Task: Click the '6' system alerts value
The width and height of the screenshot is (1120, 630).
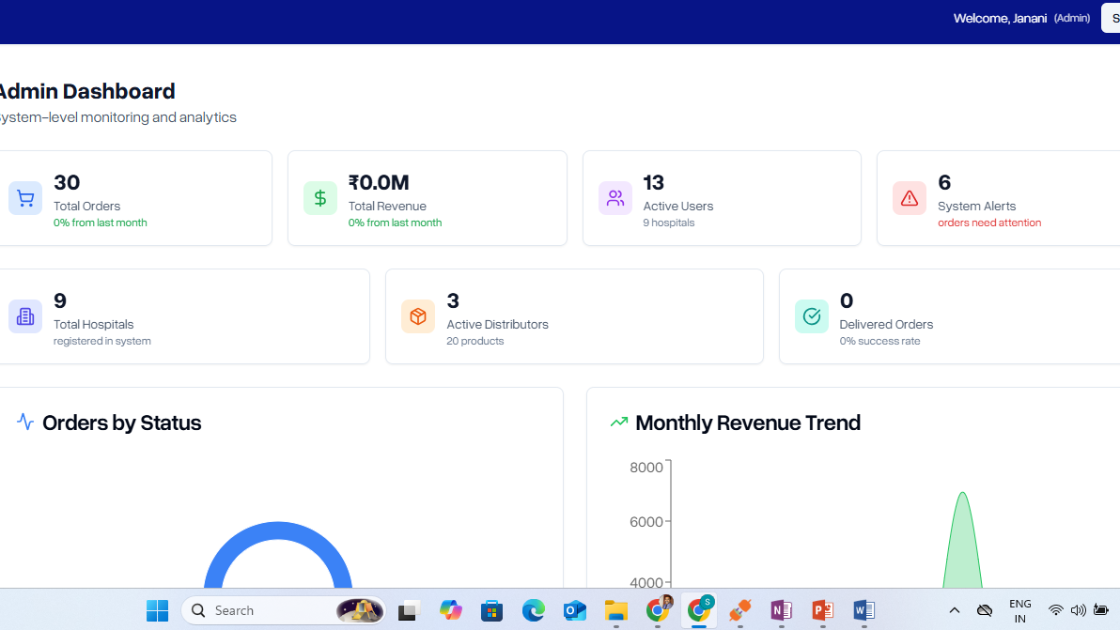Action: (x=944, y=183)
